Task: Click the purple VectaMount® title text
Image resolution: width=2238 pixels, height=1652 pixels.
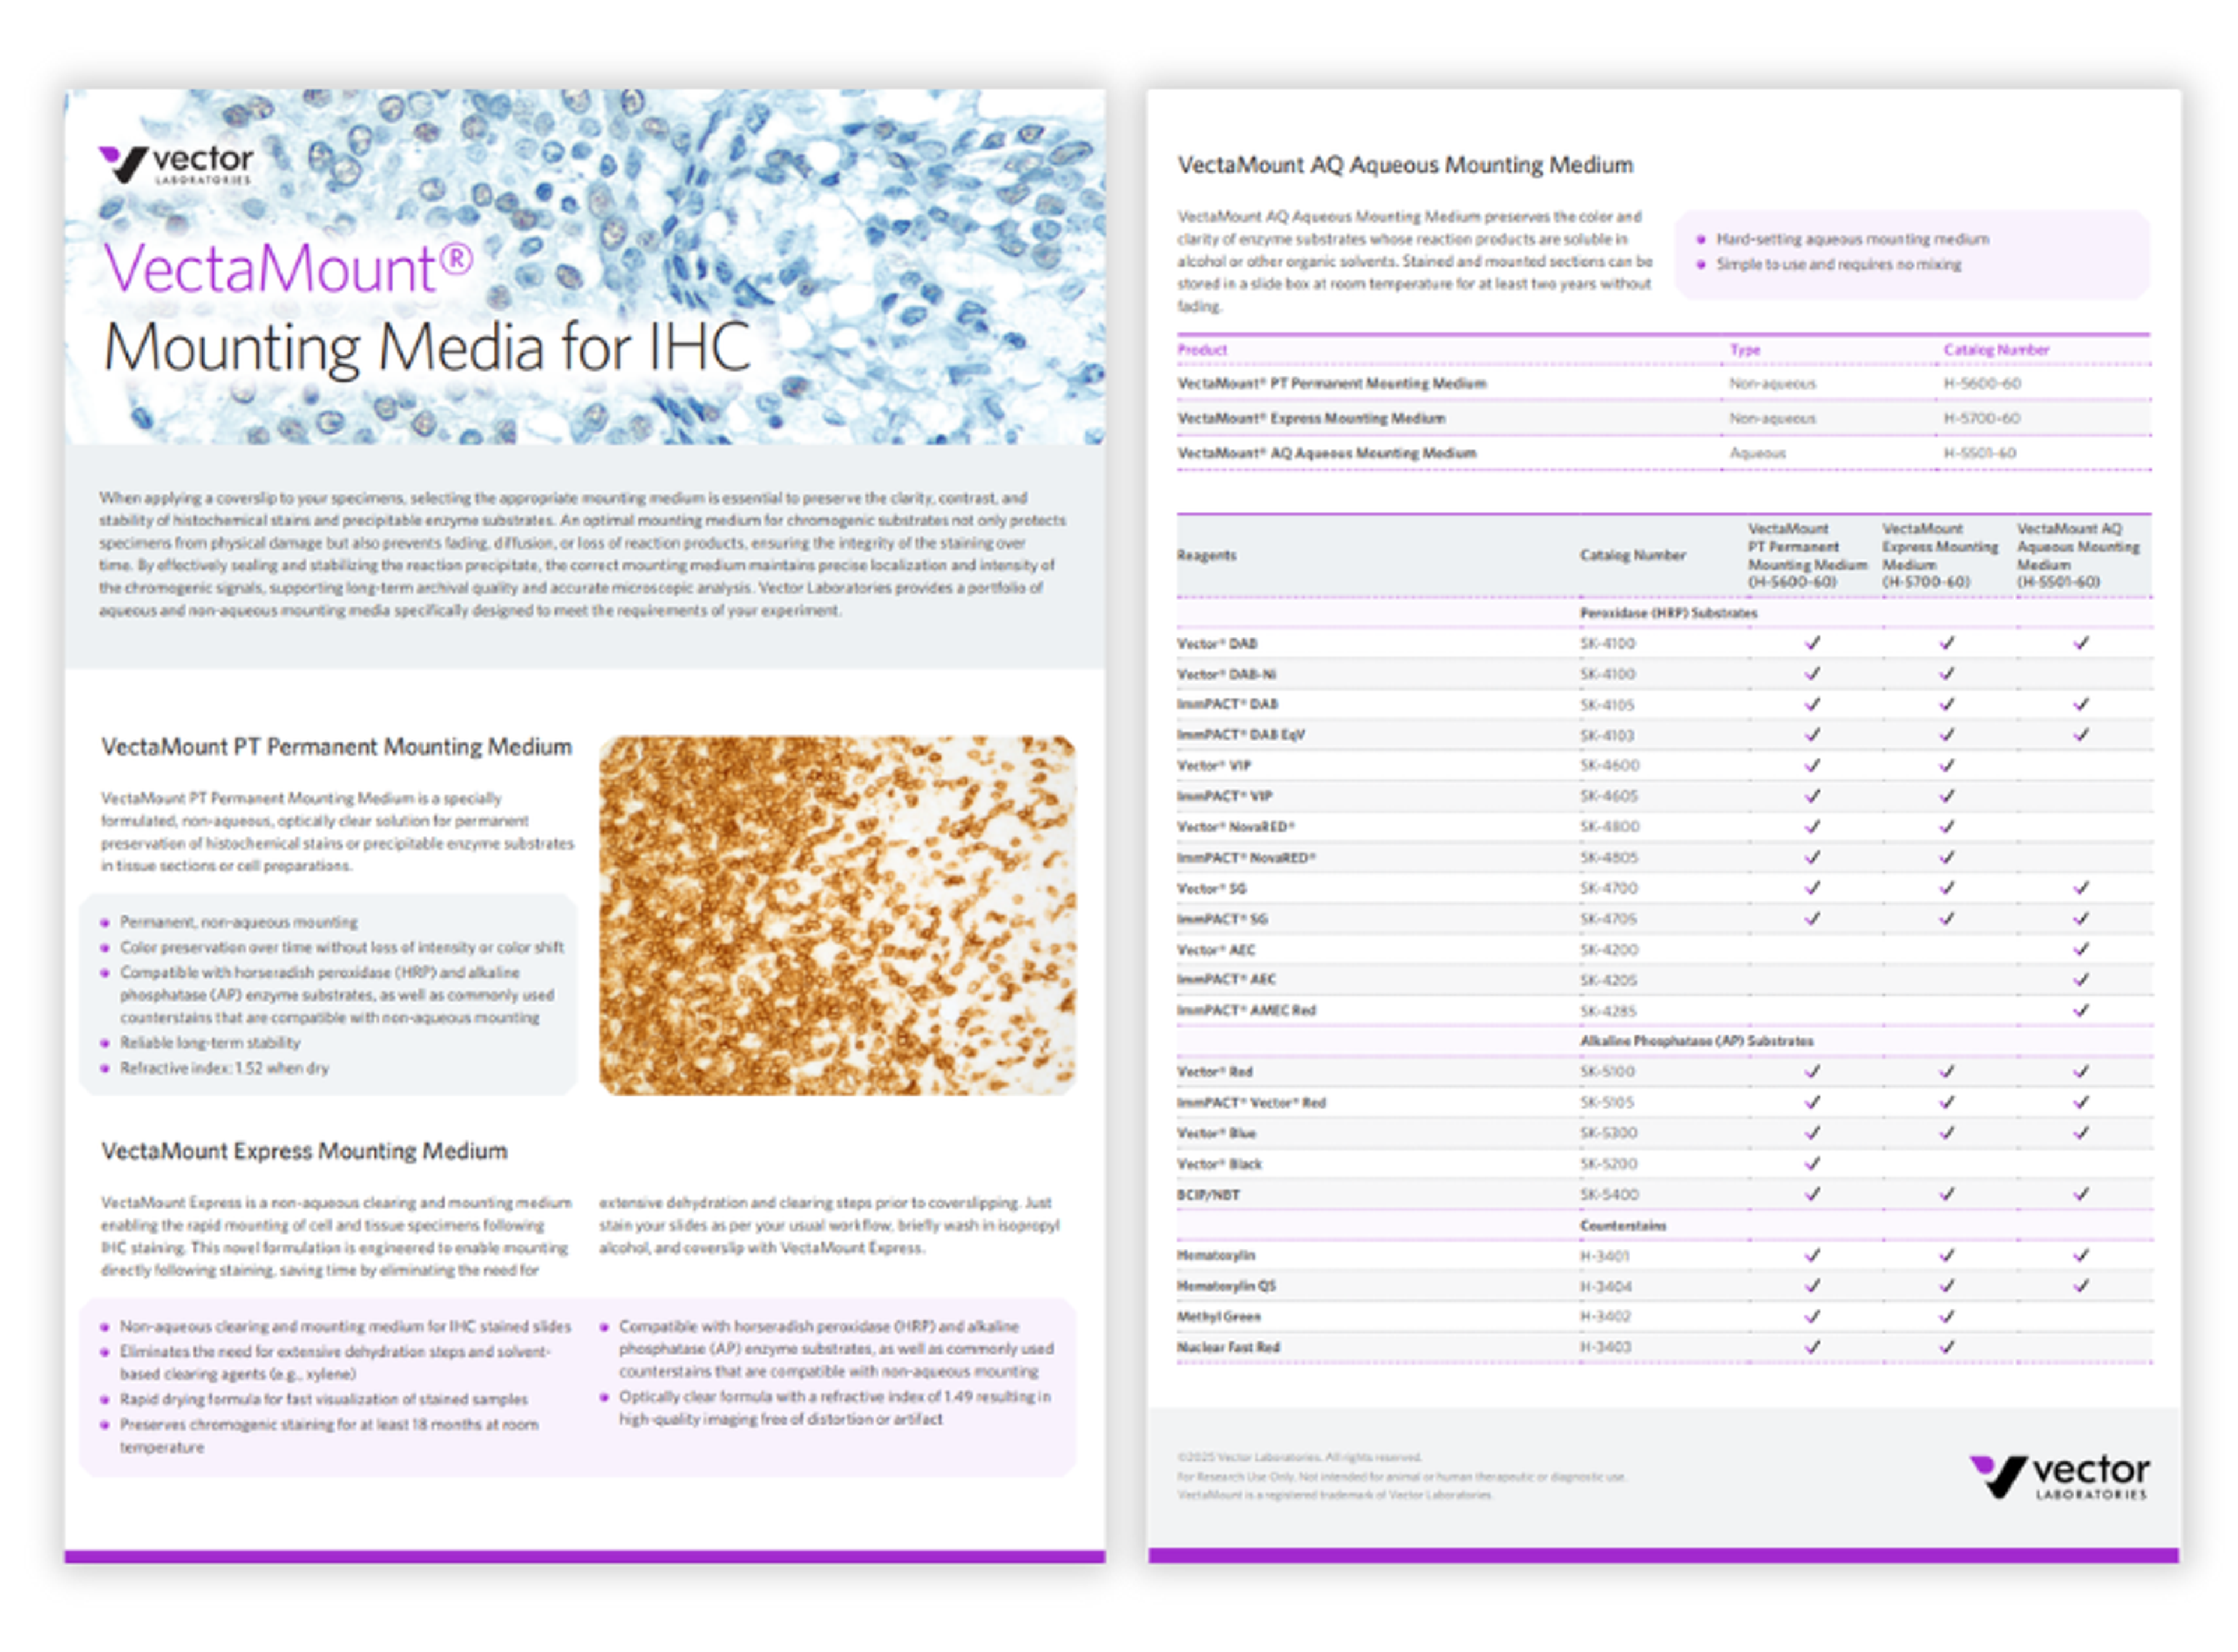Action: 288,268
